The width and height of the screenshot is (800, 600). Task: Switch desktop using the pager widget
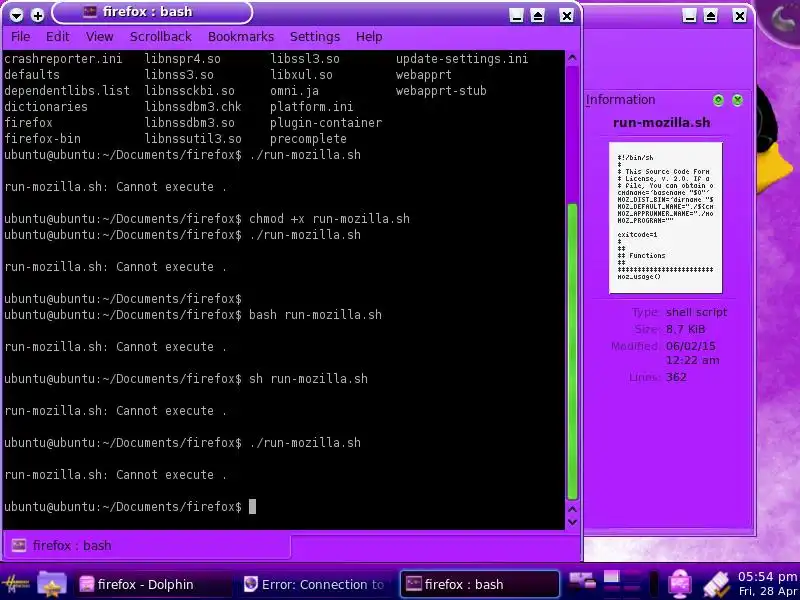pos(622,584)
